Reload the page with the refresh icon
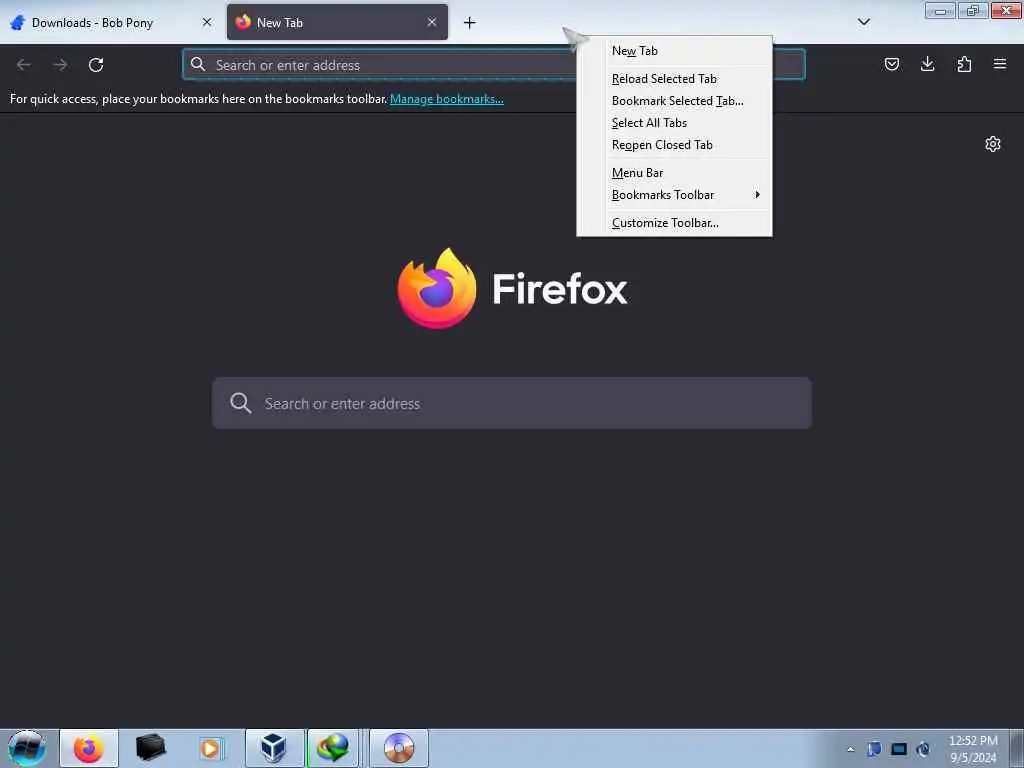 click(96, 65)
